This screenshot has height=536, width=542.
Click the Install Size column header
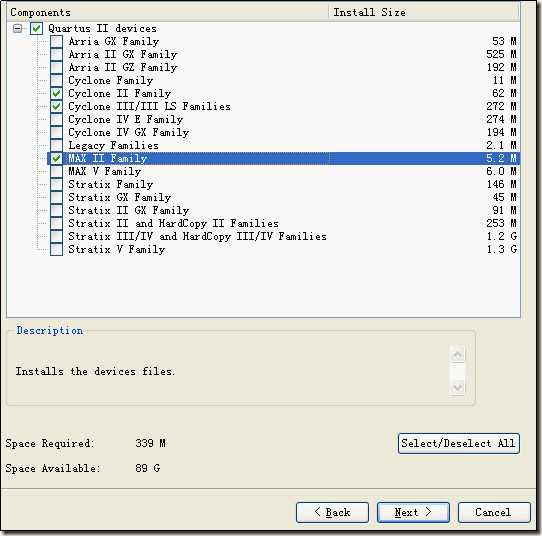pyautogui.click(x=424, y=12)
